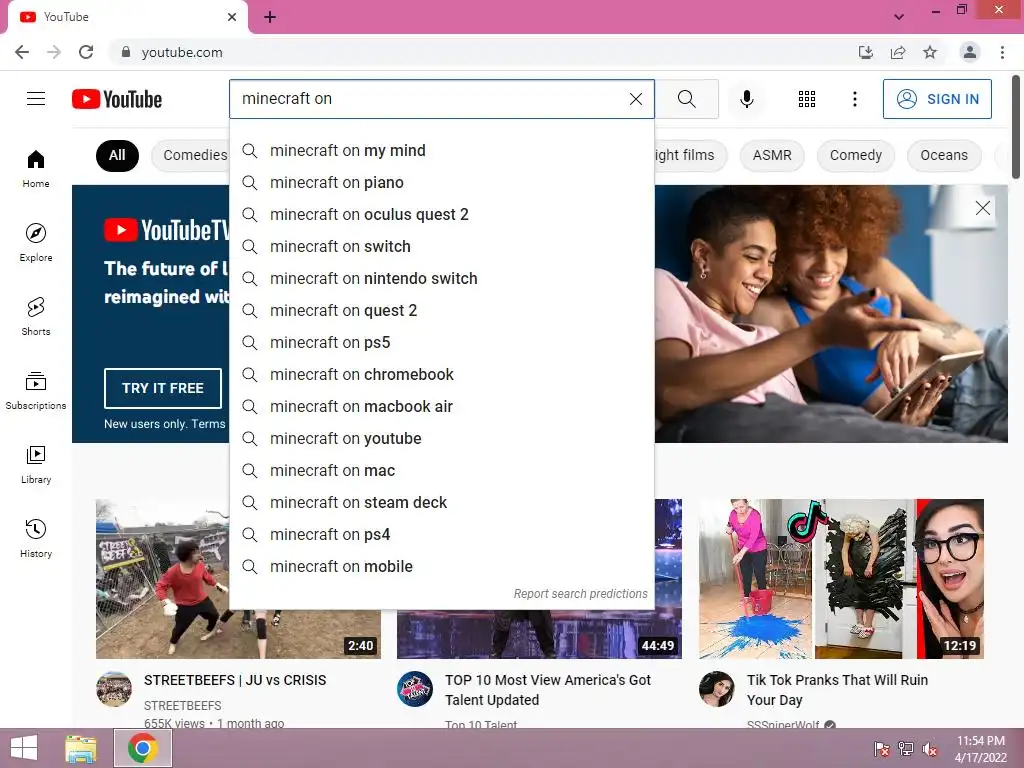Select suggestion minecraft on switch
Image resolution: width=1024 pixels, height=768 pixels.
[441, 246]
